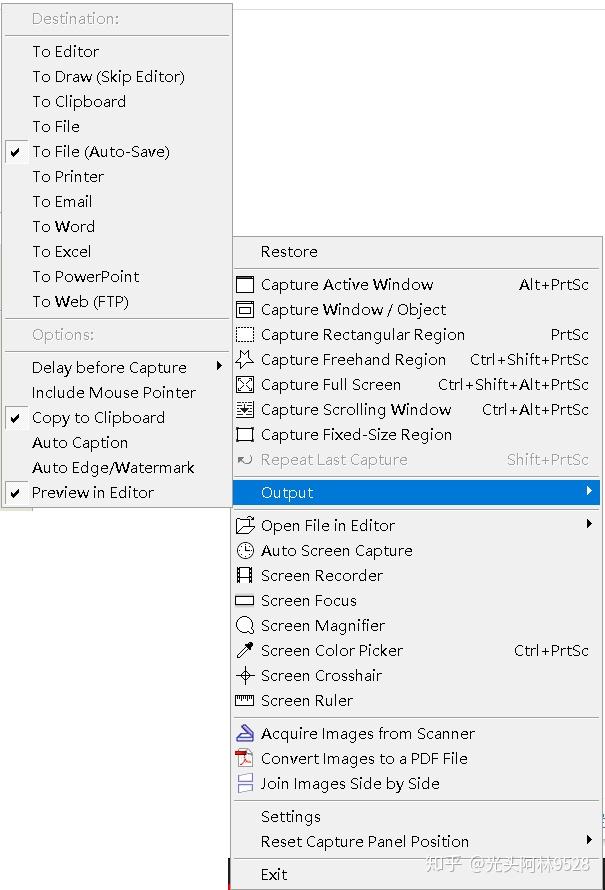Screen dimensions: 605x890
Task: Select the To Clipboard destination
Action: [79, 102]
